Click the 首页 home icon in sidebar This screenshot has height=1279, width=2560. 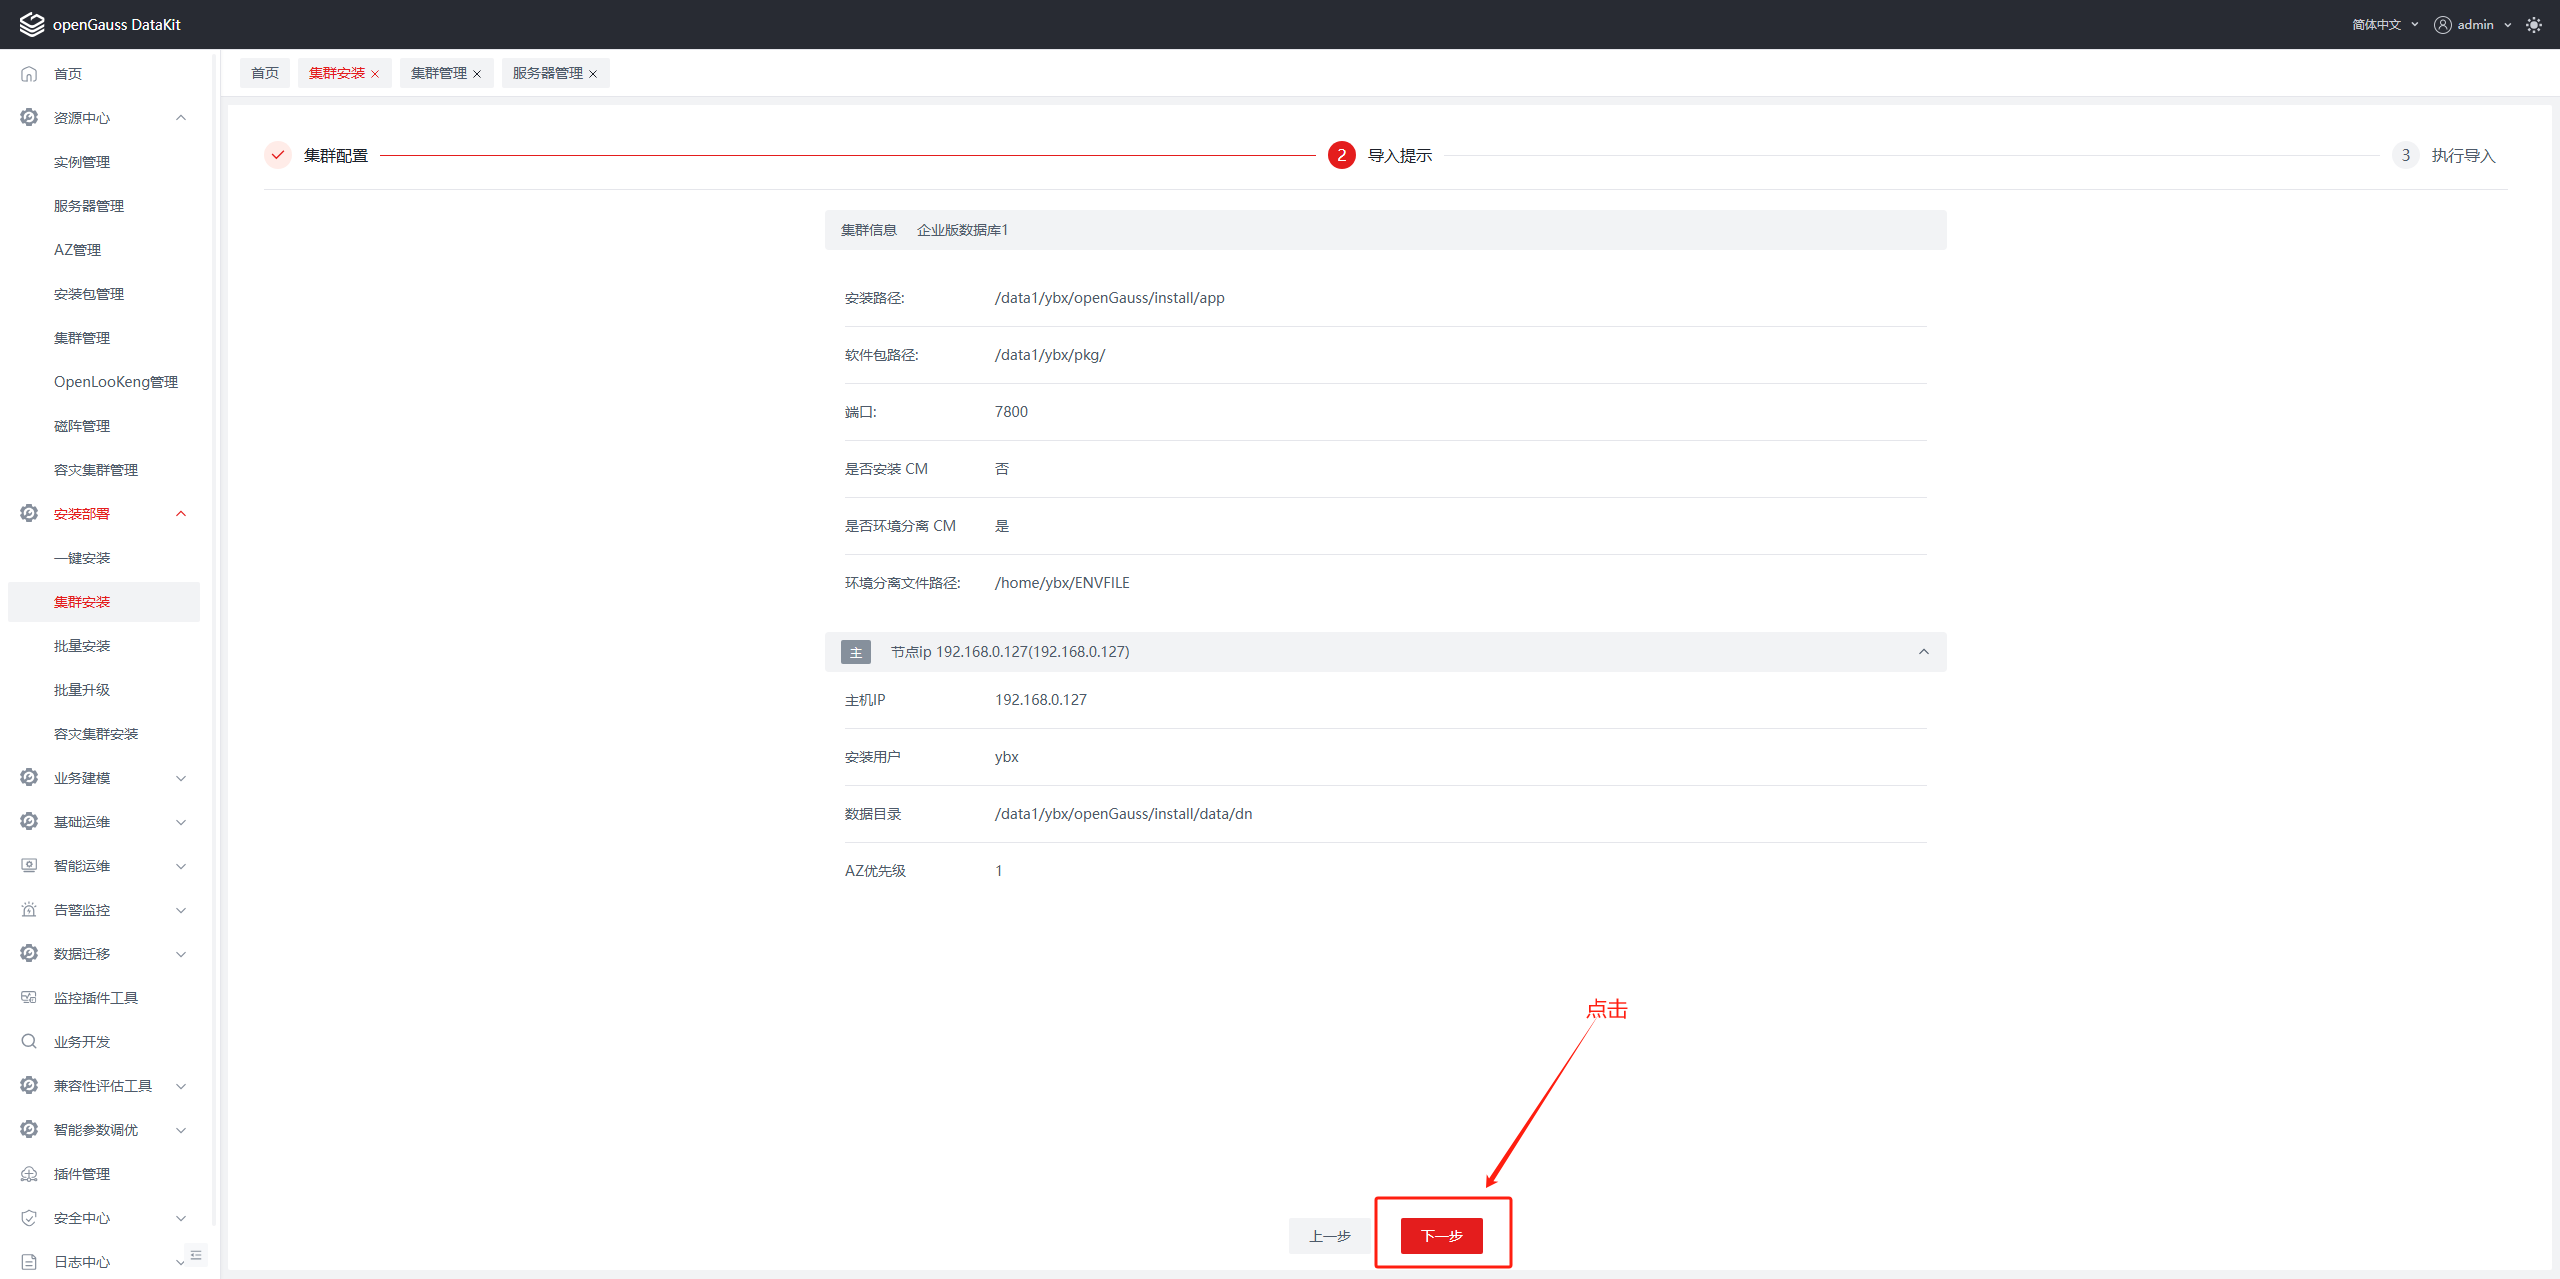point(29,74)
